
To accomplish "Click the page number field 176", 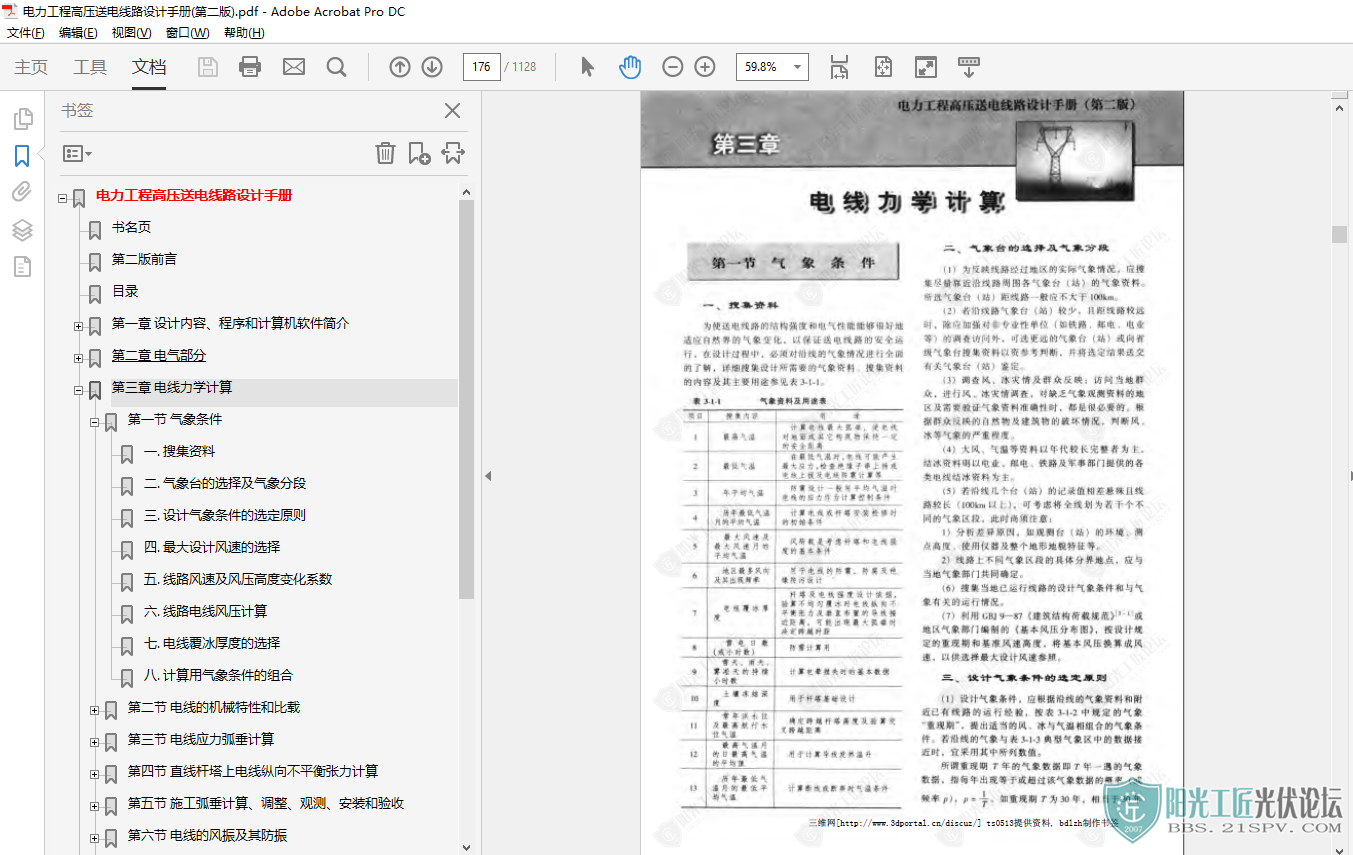I will tap(481, 67).
